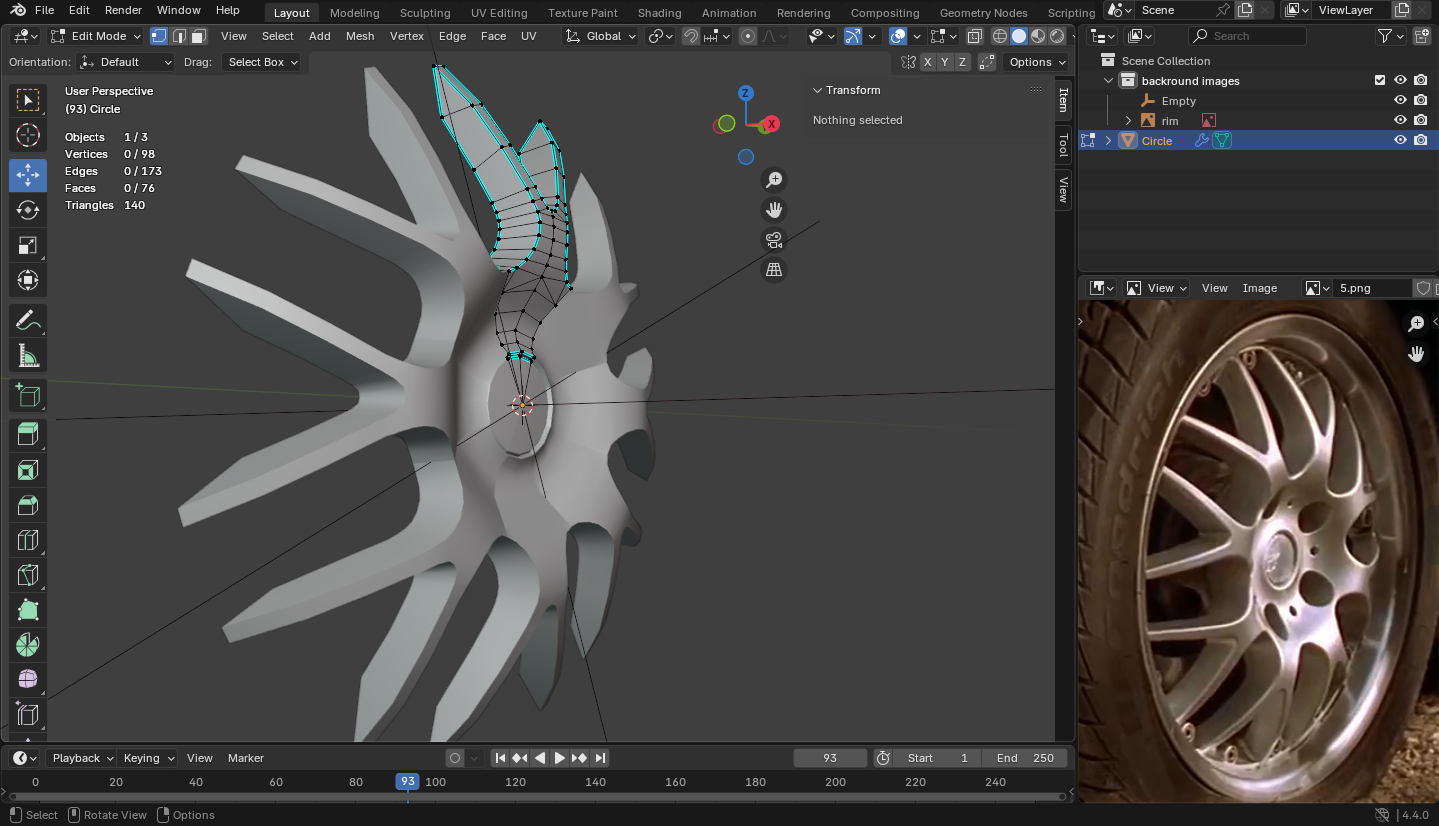Open the Mesh menu
1439x826 pixels.
360,36
